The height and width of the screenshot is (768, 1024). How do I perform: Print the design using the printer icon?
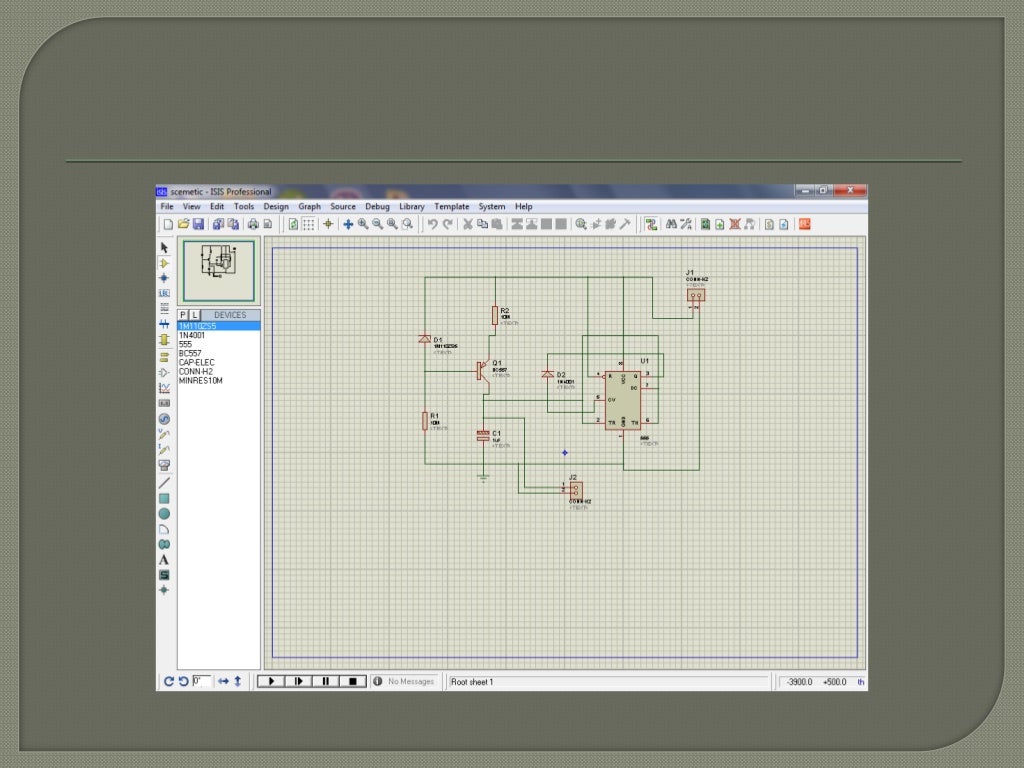[x=253, y=225]
